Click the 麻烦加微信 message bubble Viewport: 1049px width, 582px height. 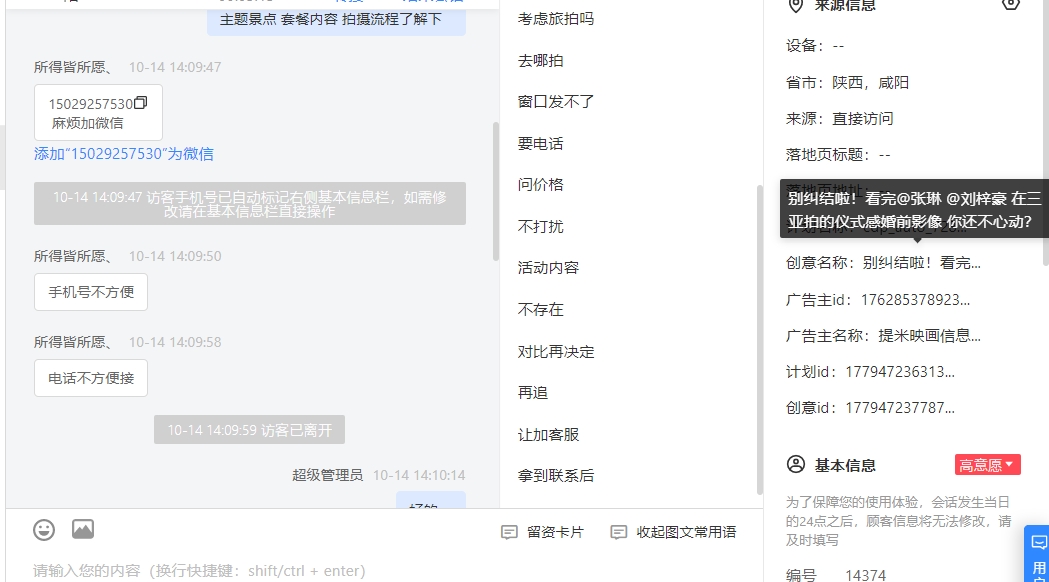click(x=98, y=113)
